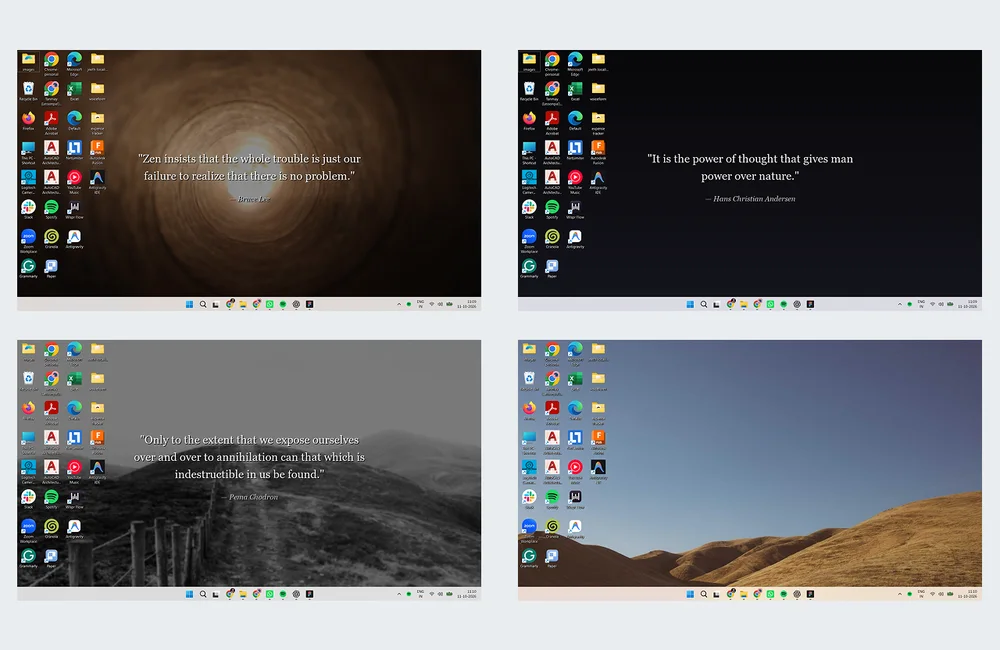Open Start menu on the Pema Chodron desktop taskbar
Image resolution: width=1000 pixels, height=650 pixels.
tap(189, 594)
